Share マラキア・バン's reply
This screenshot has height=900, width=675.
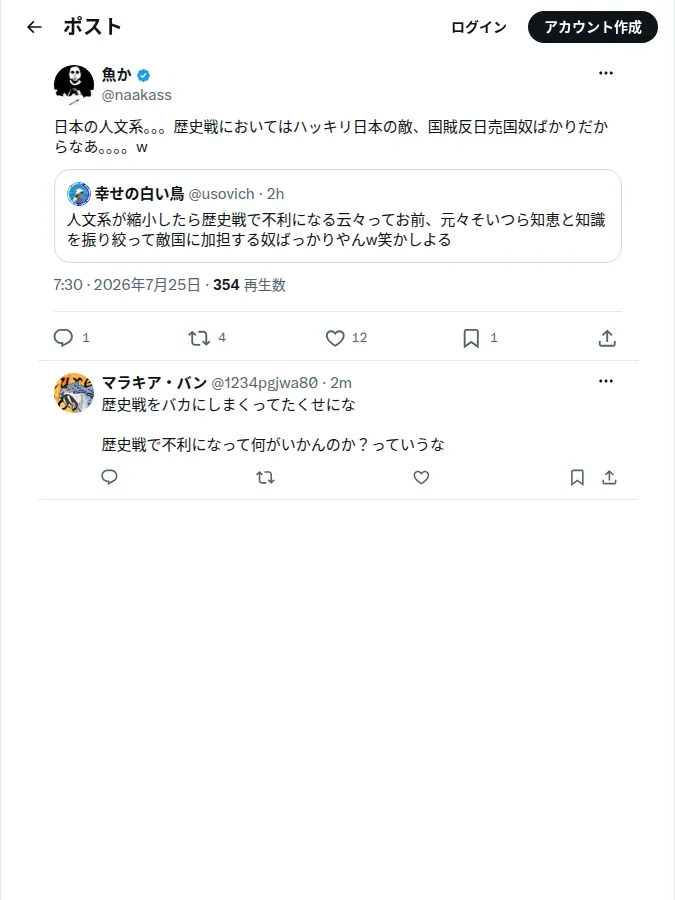click(610, 477)
